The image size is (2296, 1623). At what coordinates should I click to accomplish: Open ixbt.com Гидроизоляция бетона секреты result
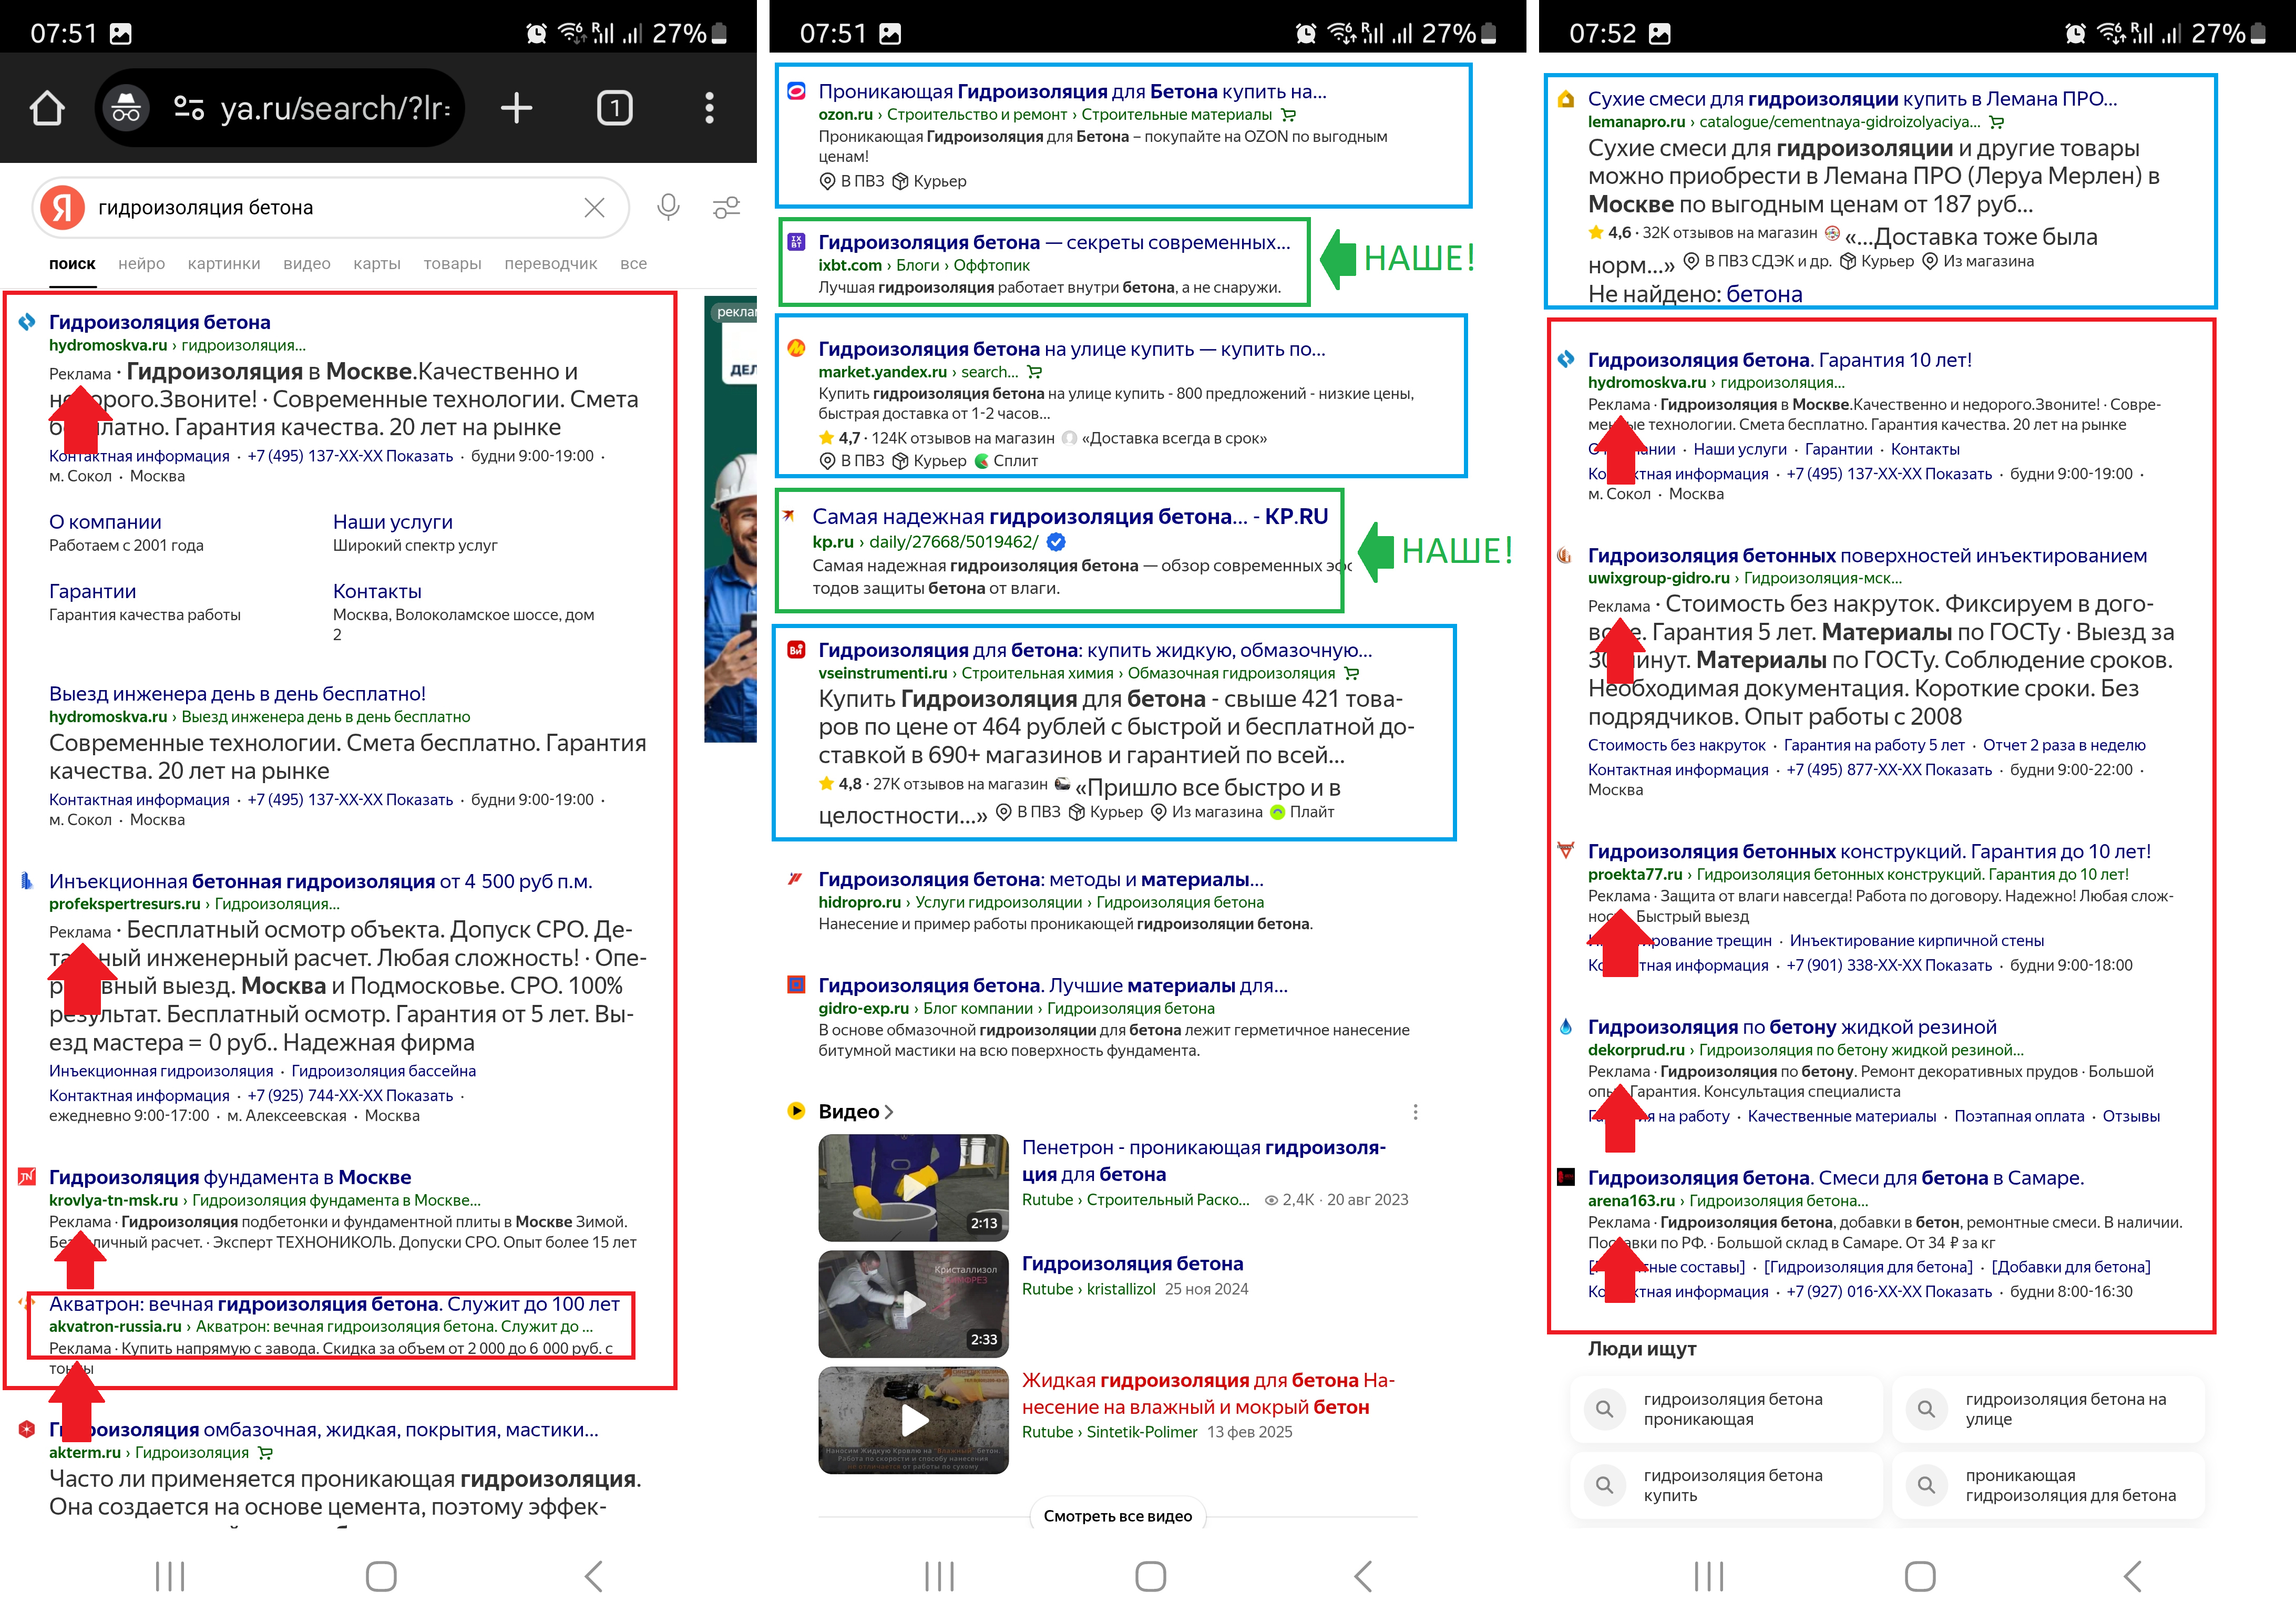tap(1054, 242)
